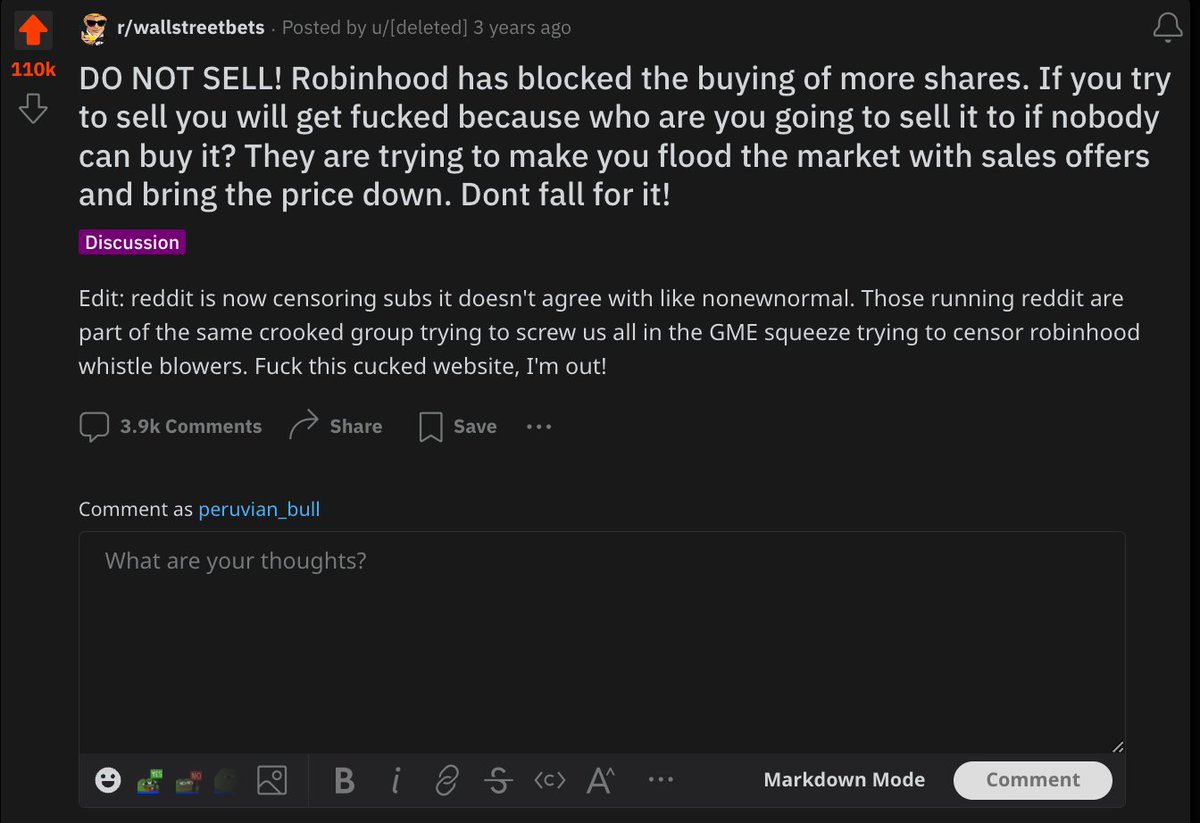The height and width of the screenshot is (823, 1200).
Task: Insert the NO frog emote
Action: 189,780
